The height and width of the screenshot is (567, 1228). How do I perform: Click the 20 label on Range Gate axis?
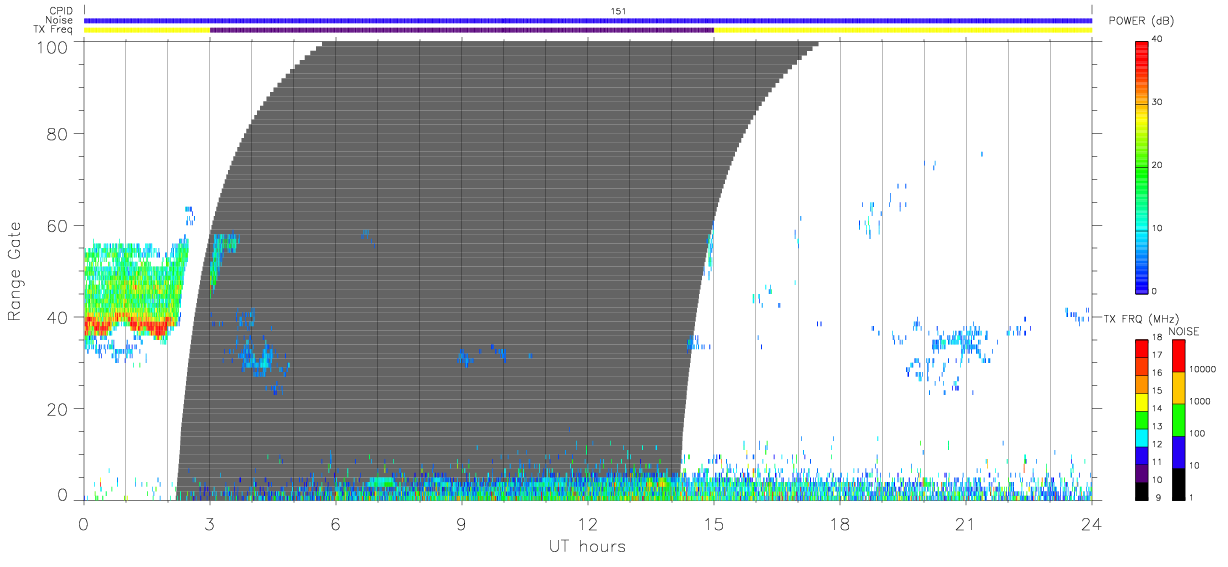(57, 409)
